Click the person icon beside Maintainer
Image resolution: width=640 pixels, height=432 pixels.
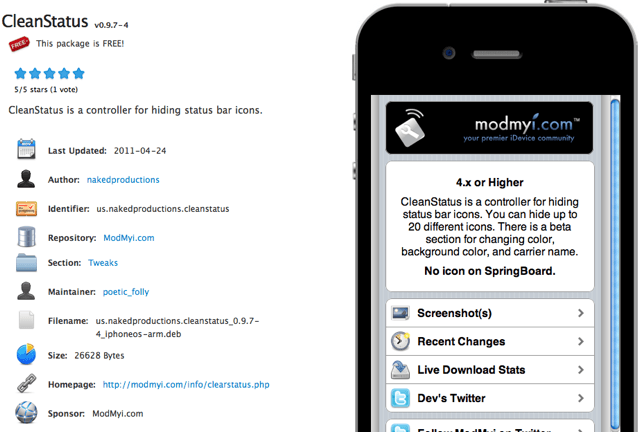[x=26, y=291]
